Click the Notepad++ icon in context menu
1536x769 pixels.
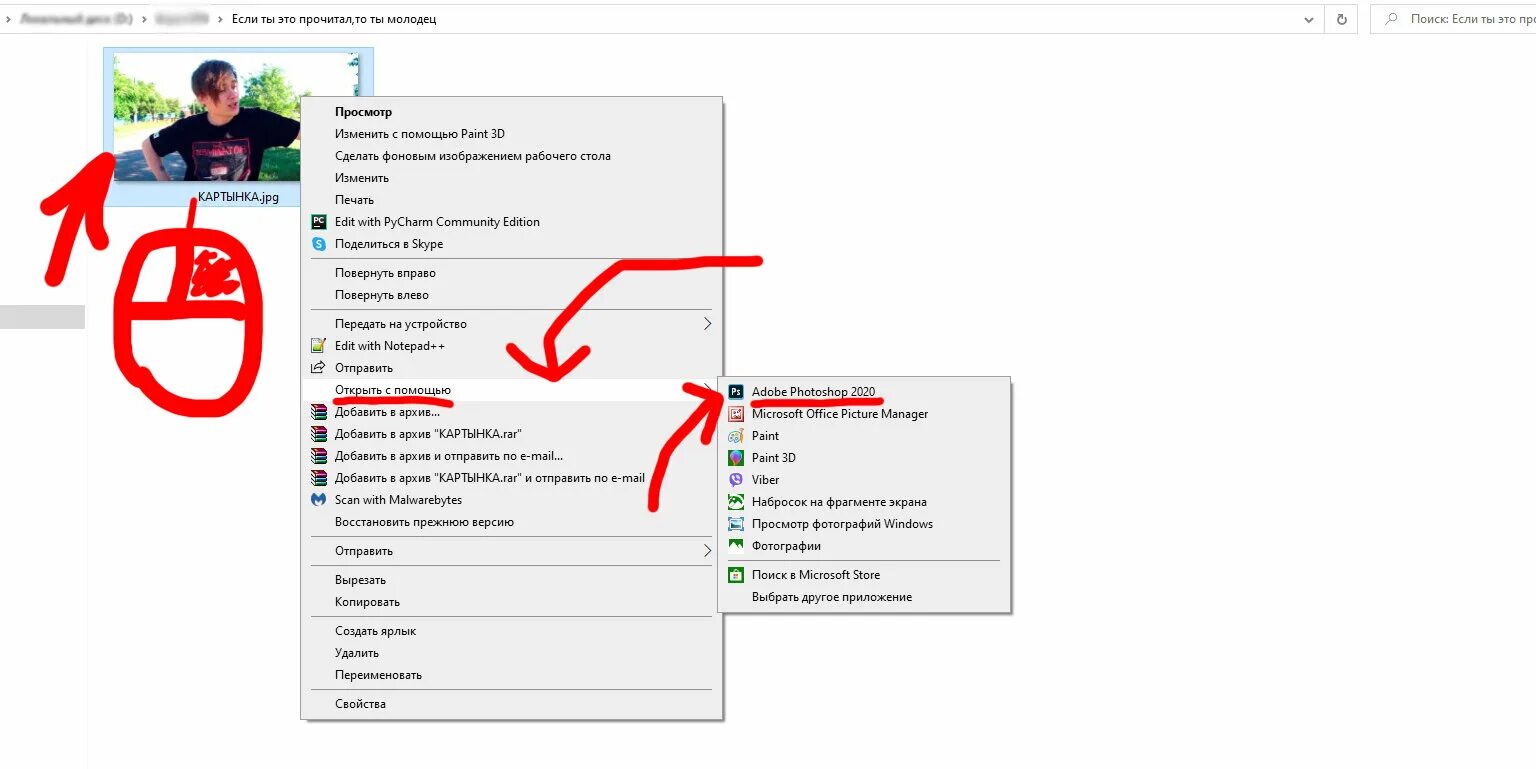coord(319,346)
